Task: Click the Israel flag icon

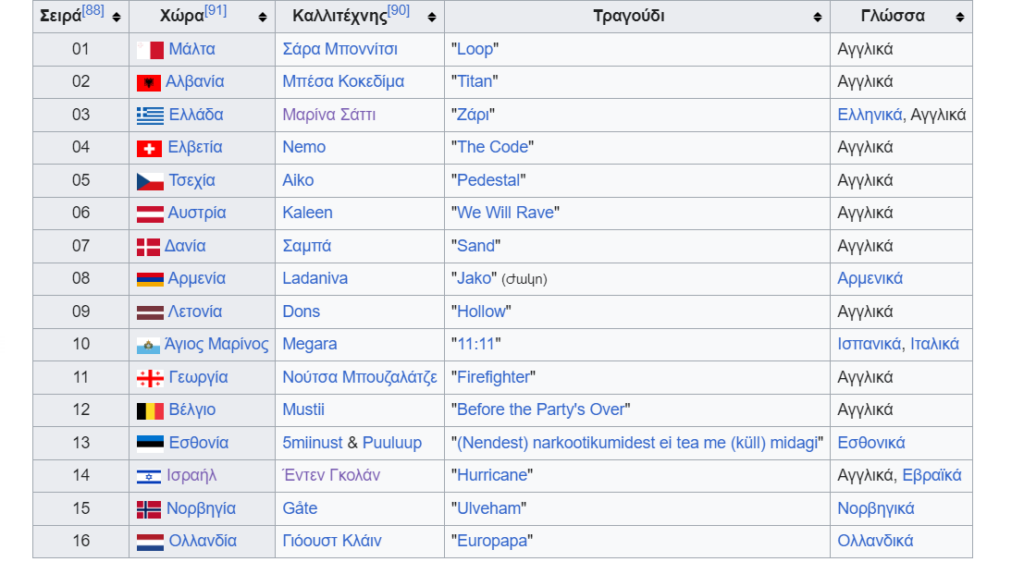Action: click(149, 476)
